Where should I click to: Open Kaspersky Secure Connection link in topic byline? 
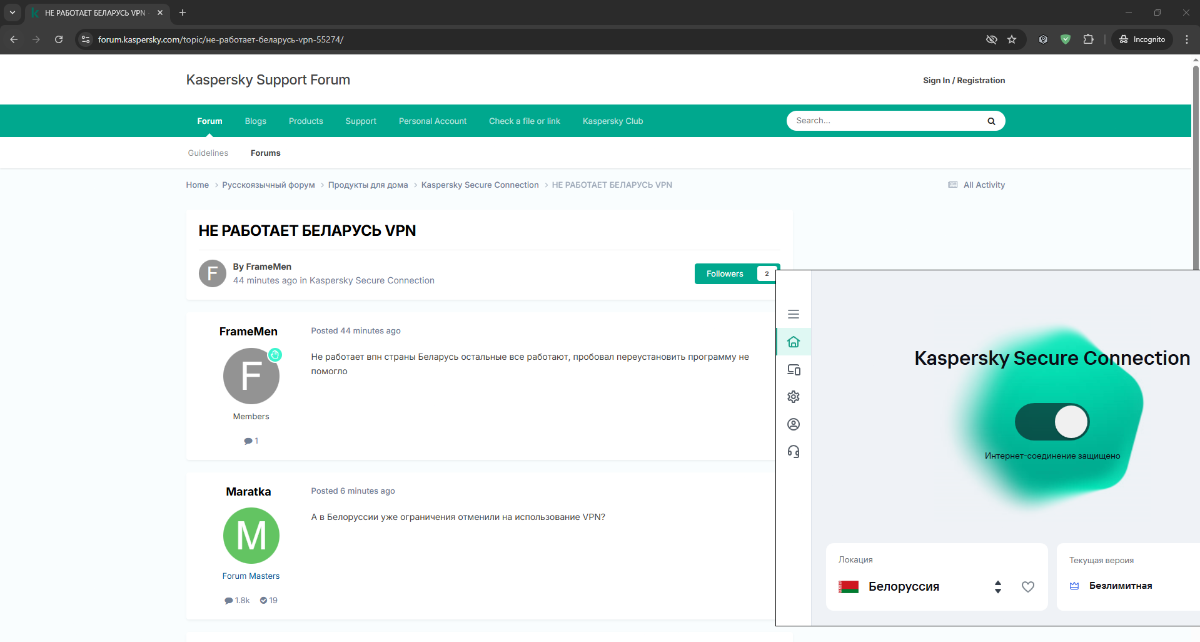[372, 281]
